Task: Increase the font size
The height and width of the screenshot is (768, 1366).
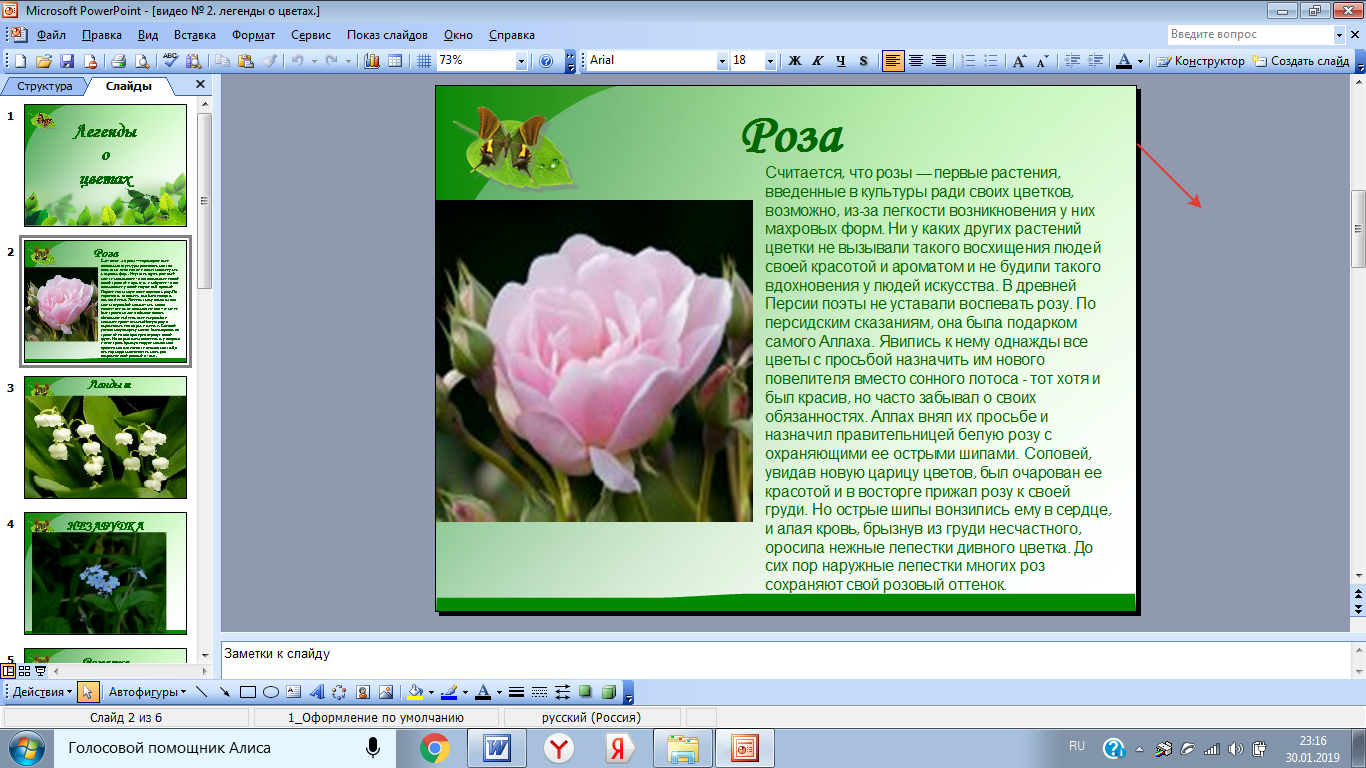Action: pyautogui.click(x=1019, y=61)
